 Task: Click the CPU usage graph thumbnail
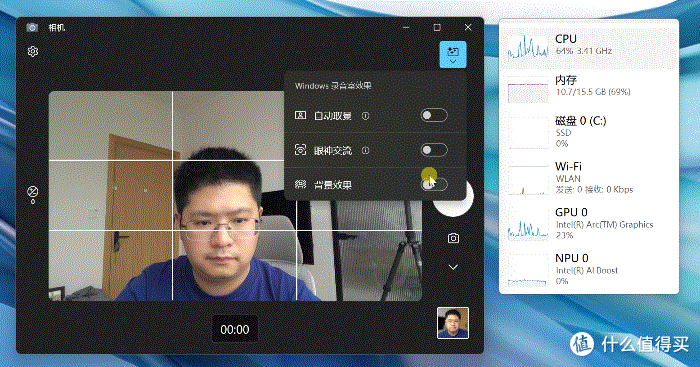(x=528, y=46)
